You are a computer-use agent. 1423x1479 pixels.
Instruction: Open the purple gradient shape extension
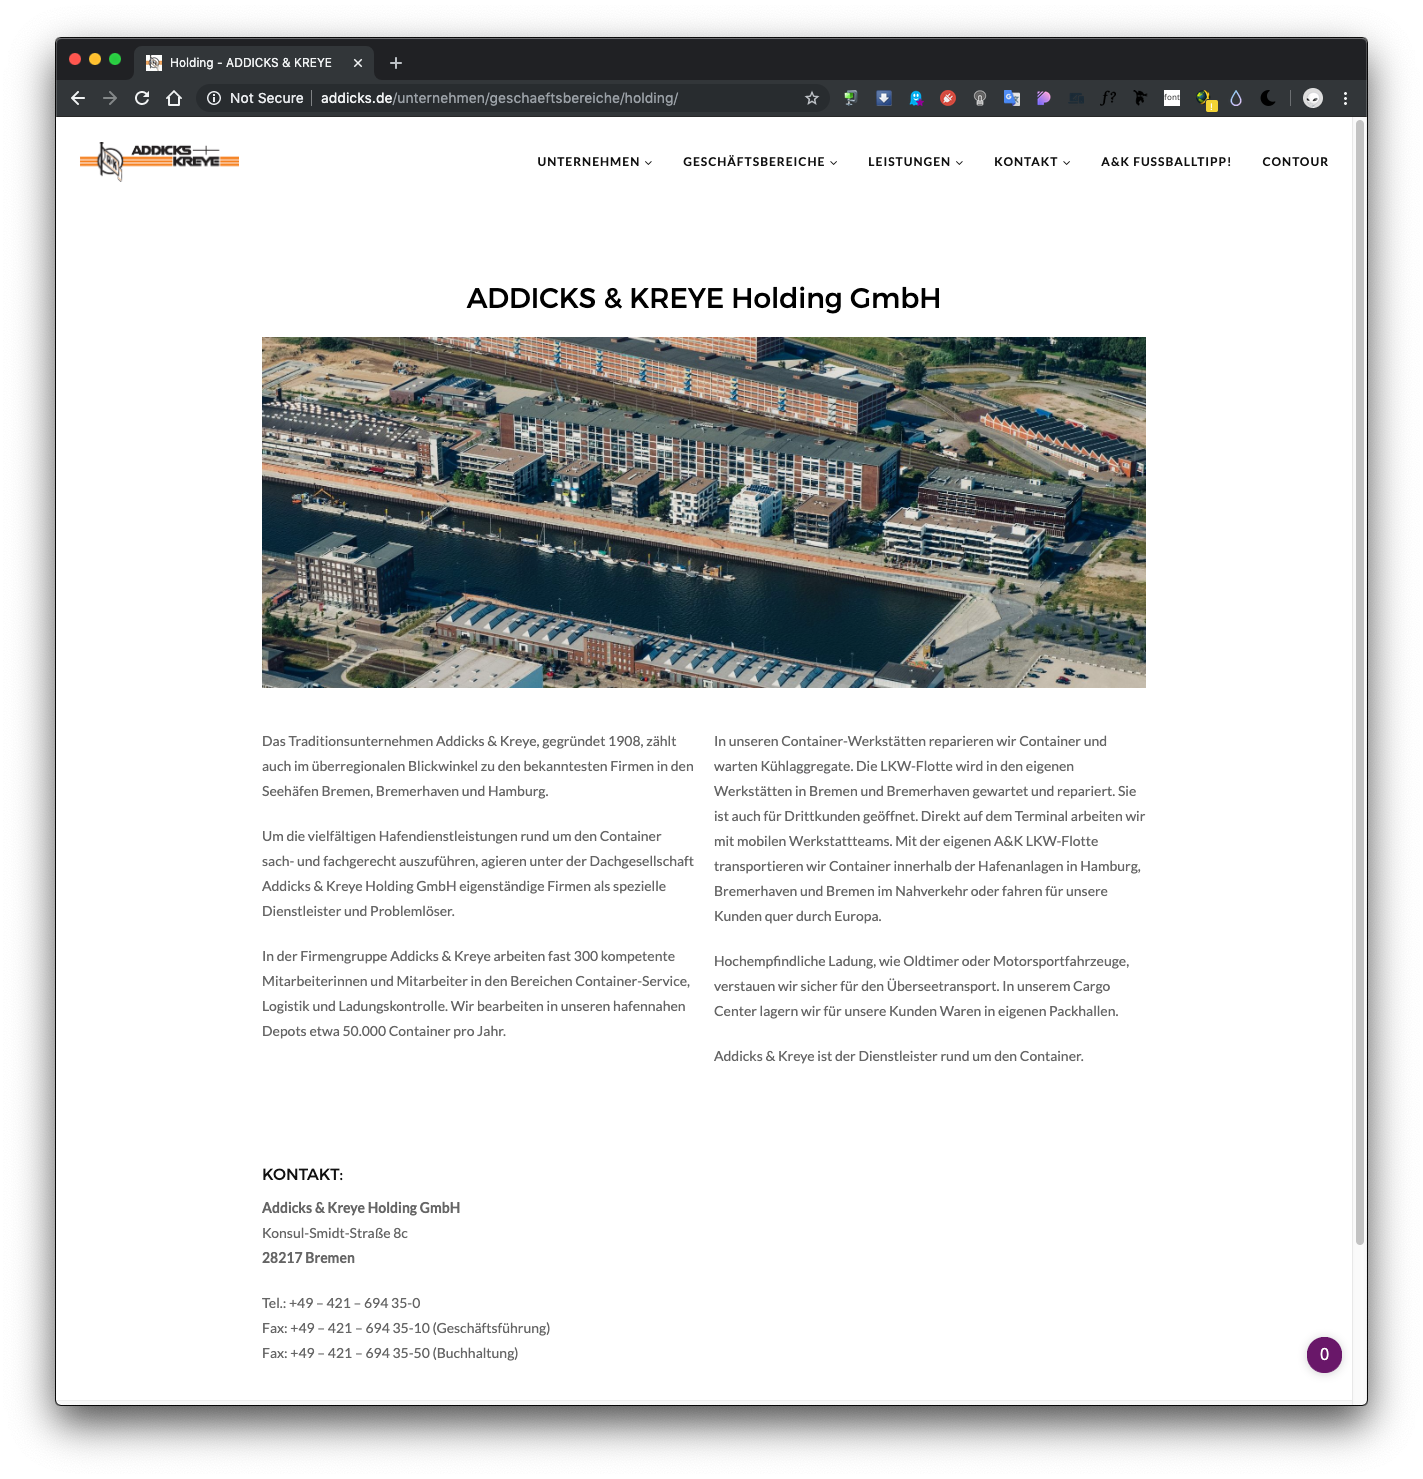1044,98
